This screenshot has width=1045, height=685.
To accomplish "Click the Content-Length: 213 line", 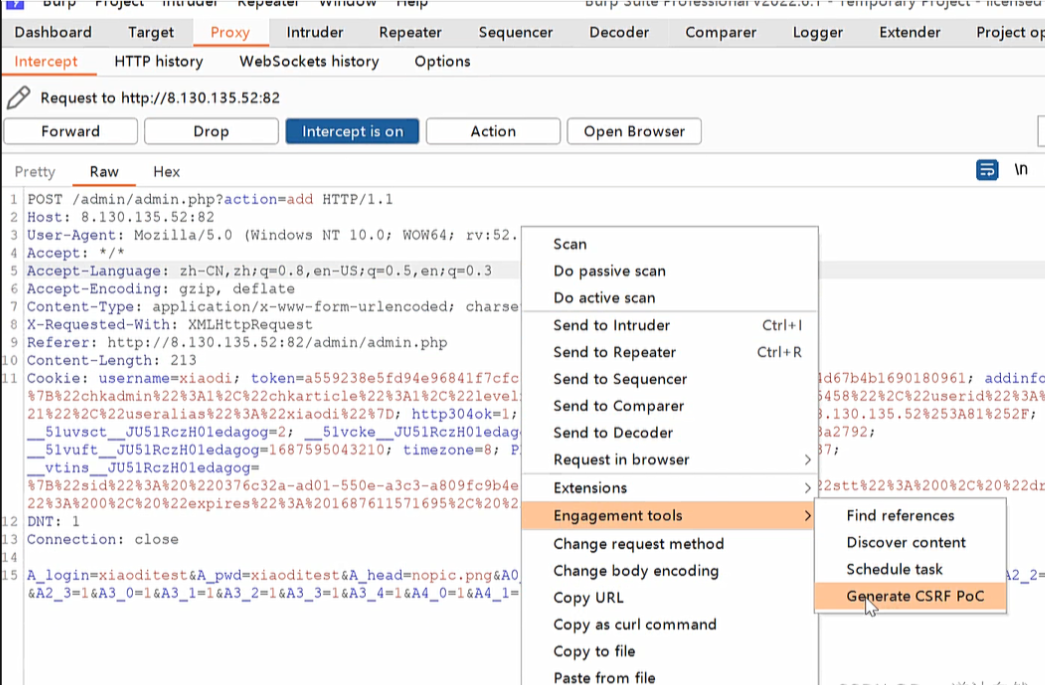I will point(111,360).
